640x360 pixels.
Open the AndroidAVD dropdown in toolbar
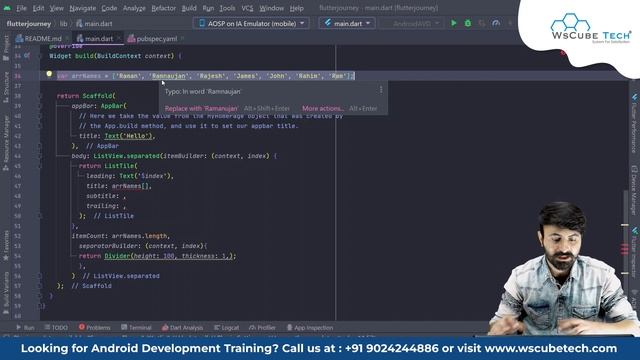[x=411, y=23]
